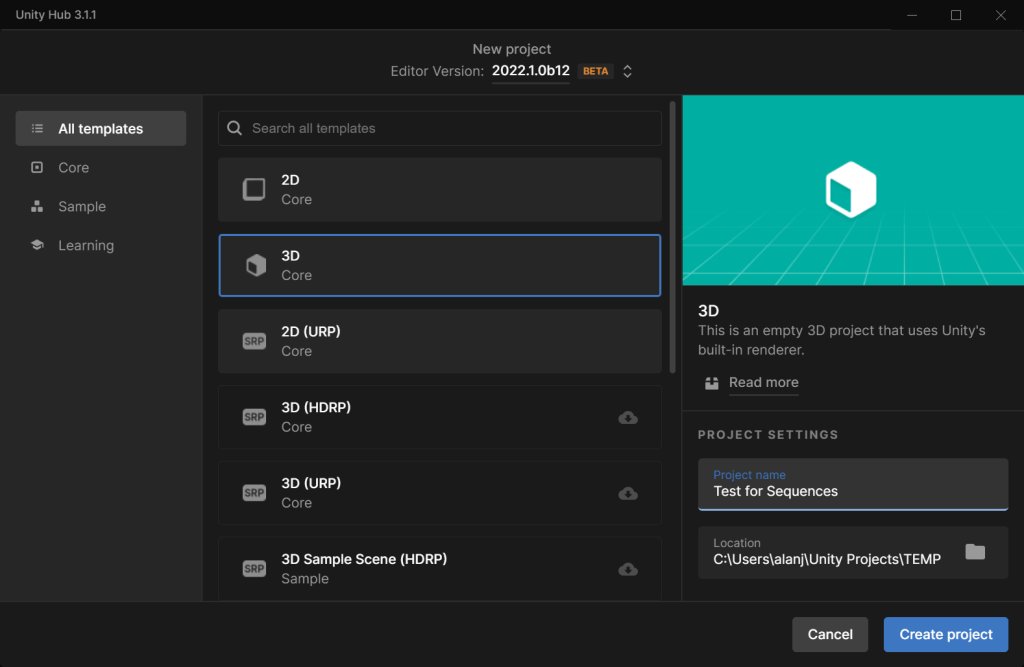Select the 3D (URP) template
This screenshot has width=1024, height=667.
pyautogui.click(x=440, y=493)
